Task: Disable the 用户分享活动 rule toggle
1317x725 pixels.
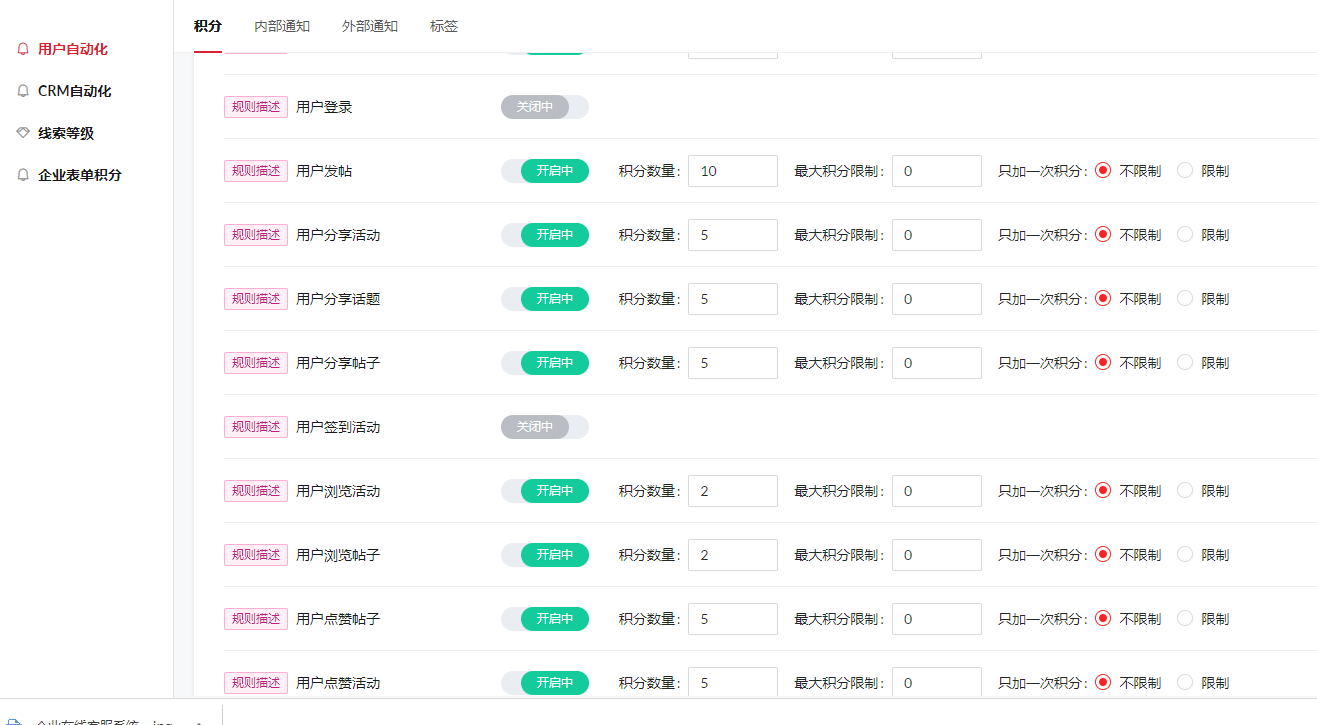Action: [x=545, y=235]
